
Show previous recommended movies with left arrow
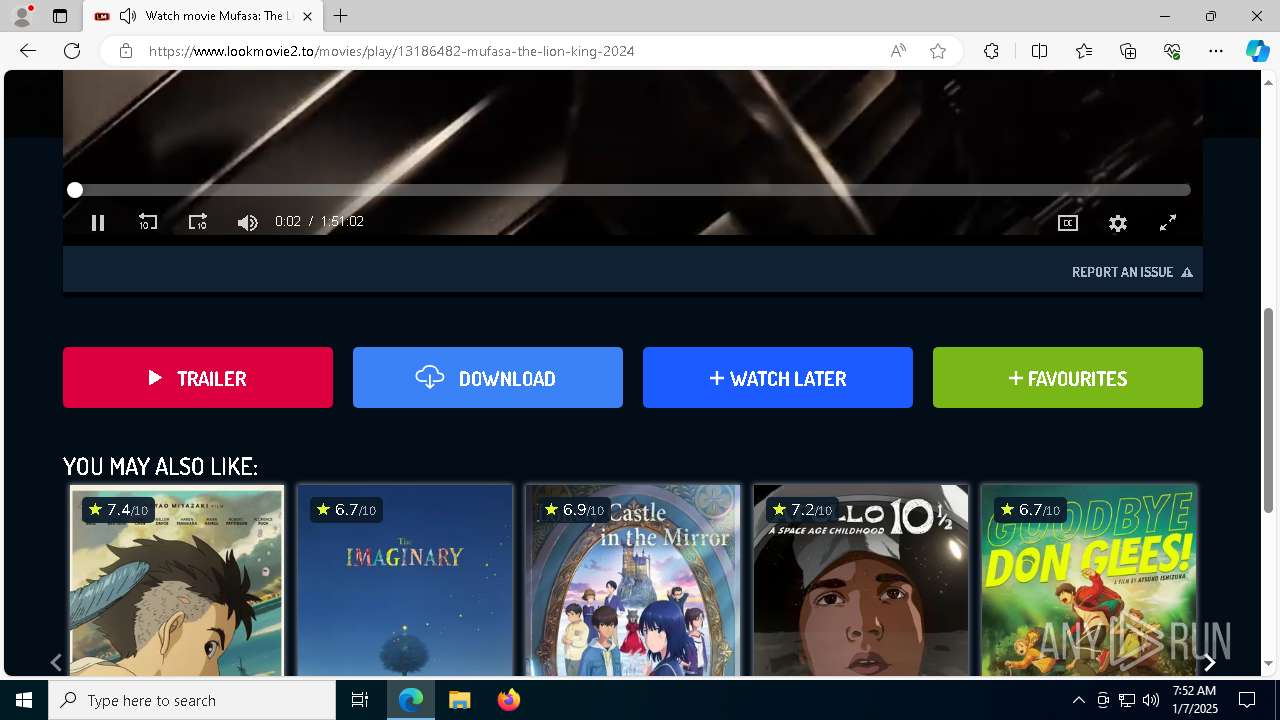pos(56,662)
